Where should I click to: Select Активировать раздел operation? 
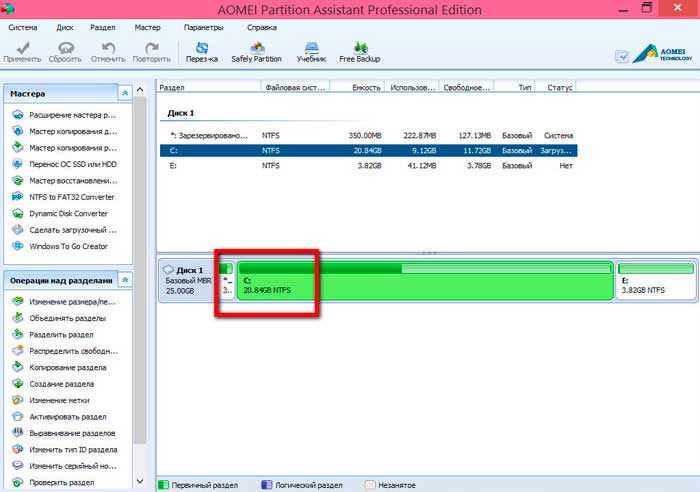coord(59,417)
